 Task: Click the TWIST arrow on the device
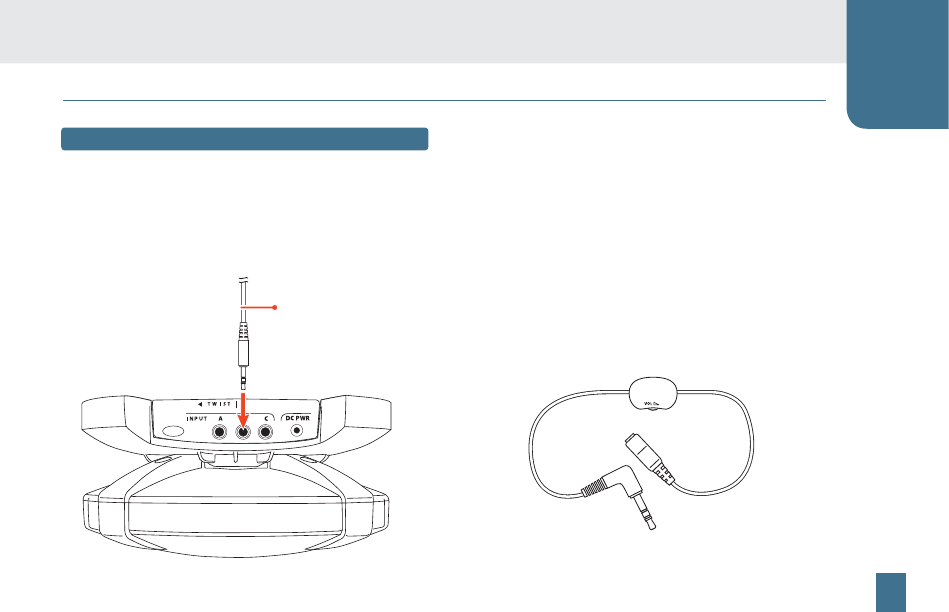[x=199, y=404]
